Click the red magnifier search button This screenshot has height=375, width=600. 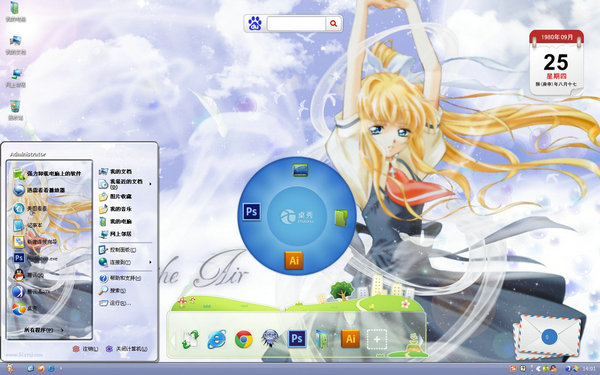[333, 24]
